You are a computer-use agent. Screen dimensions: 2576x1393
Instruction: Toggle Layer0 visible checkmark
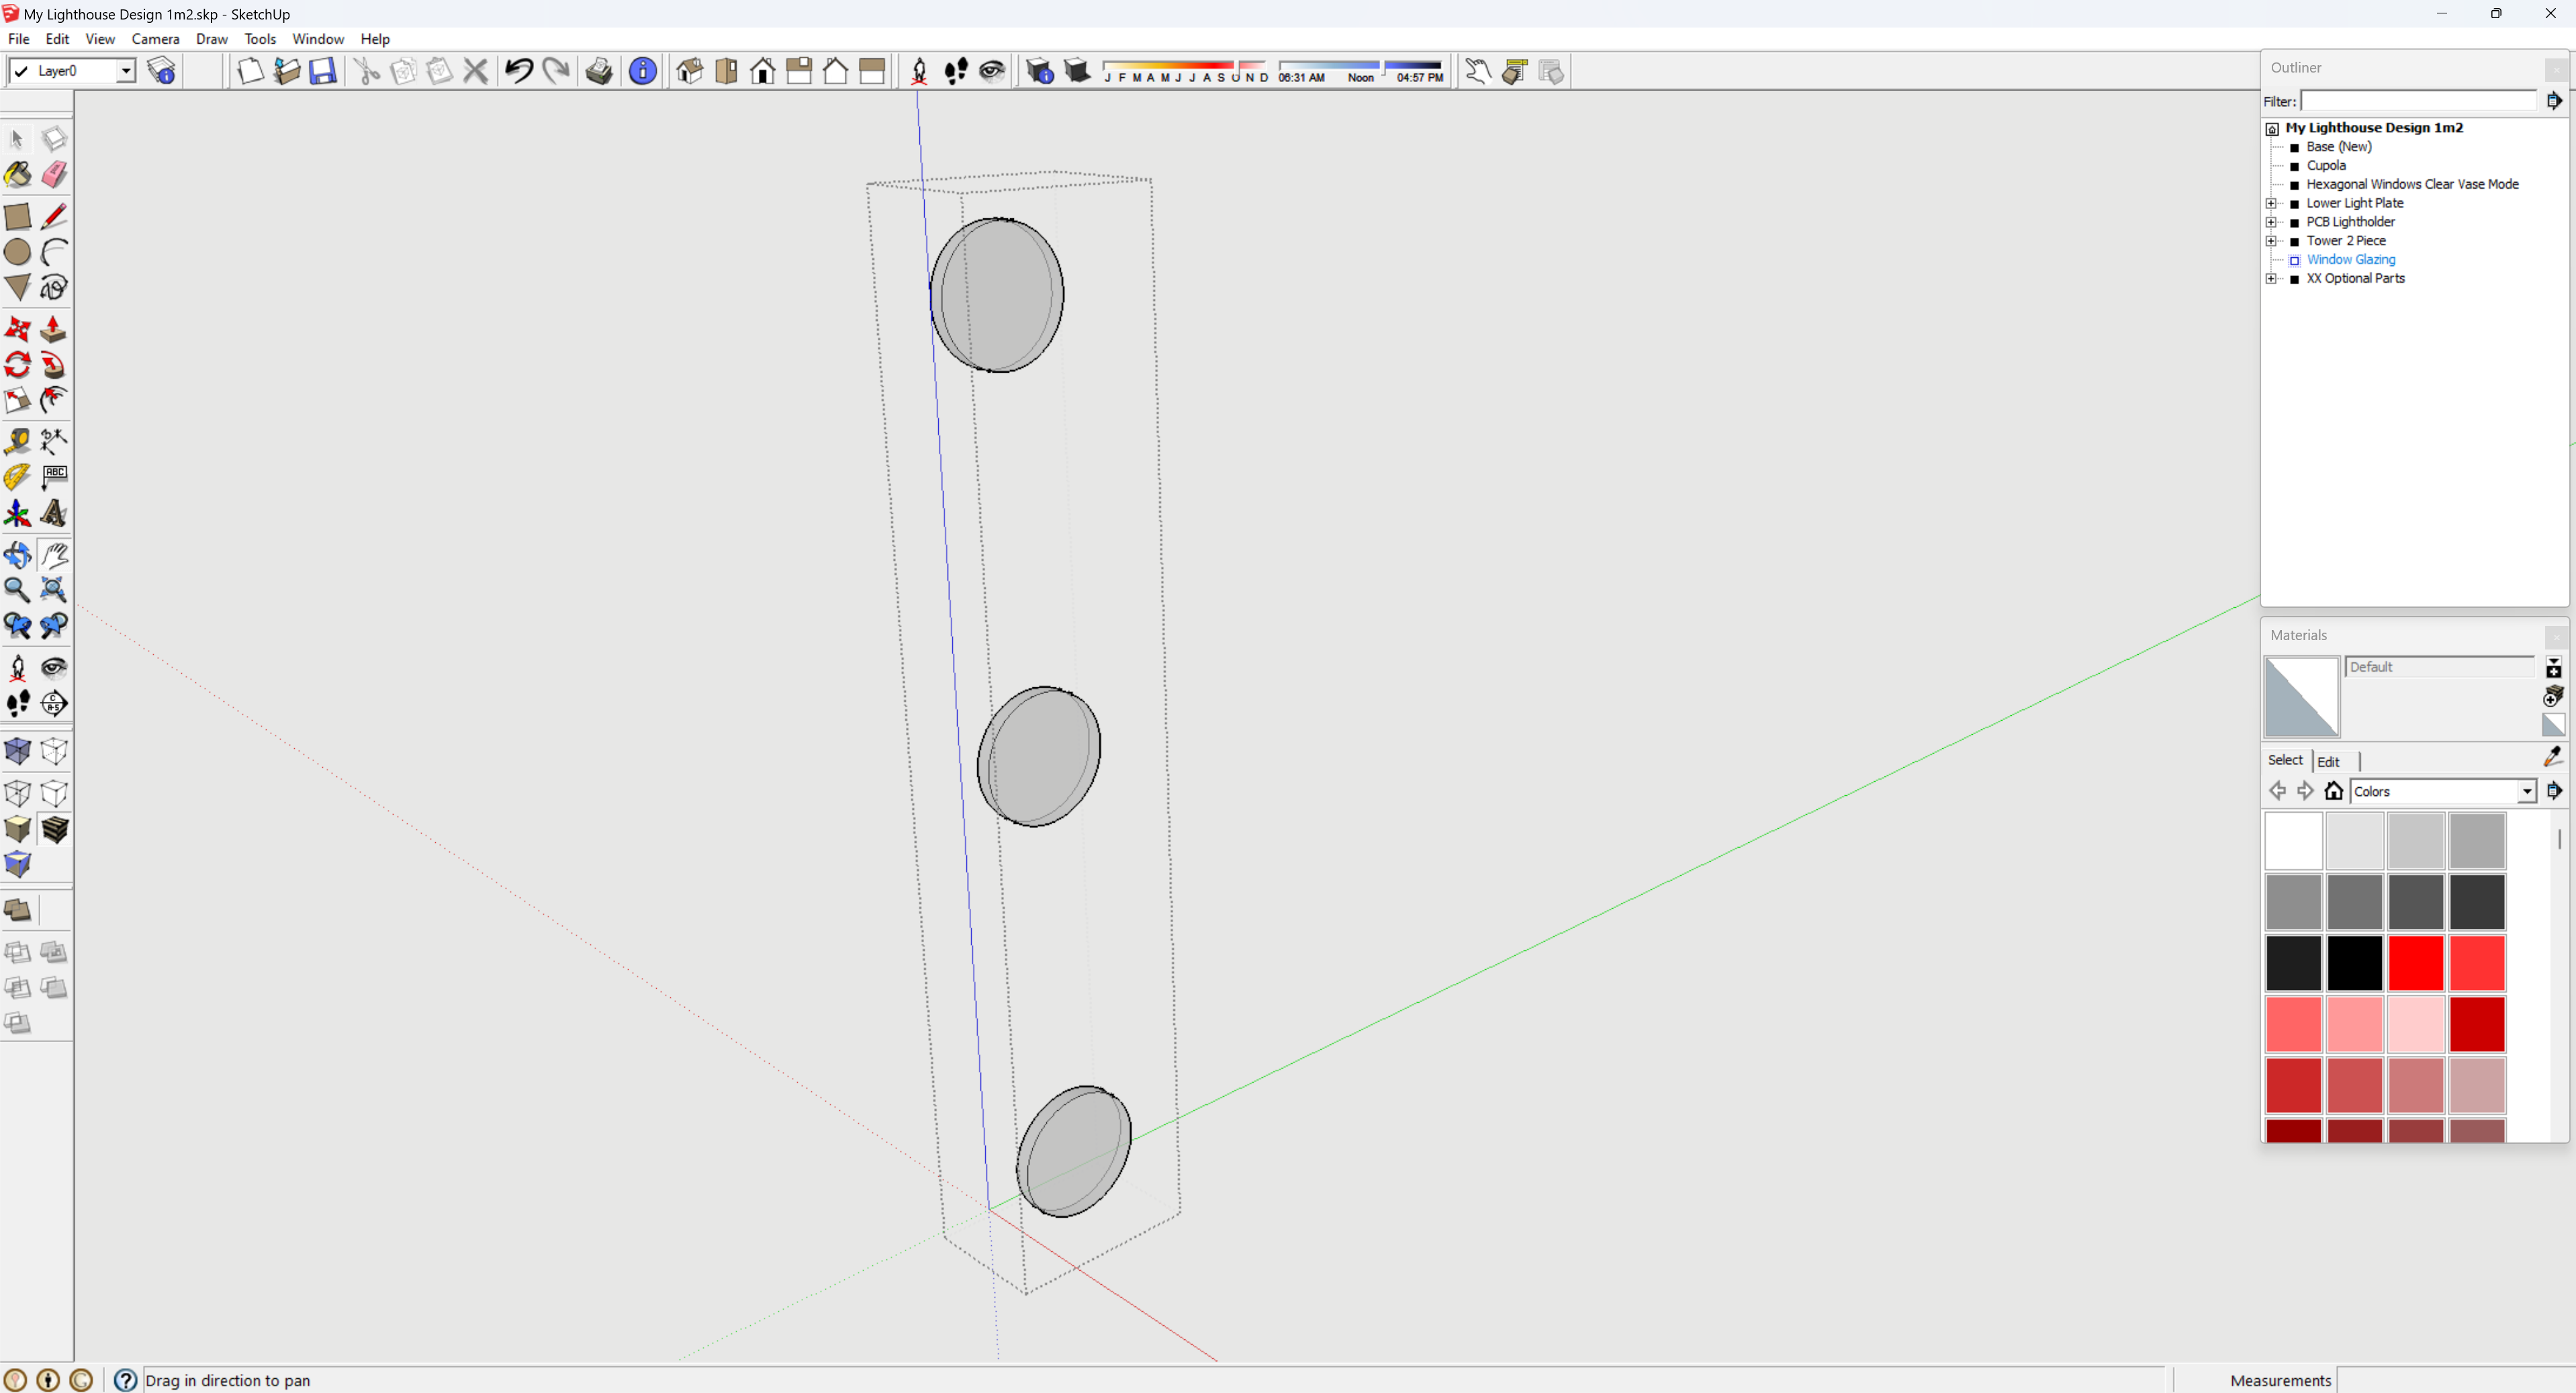(x=21, y=71)
